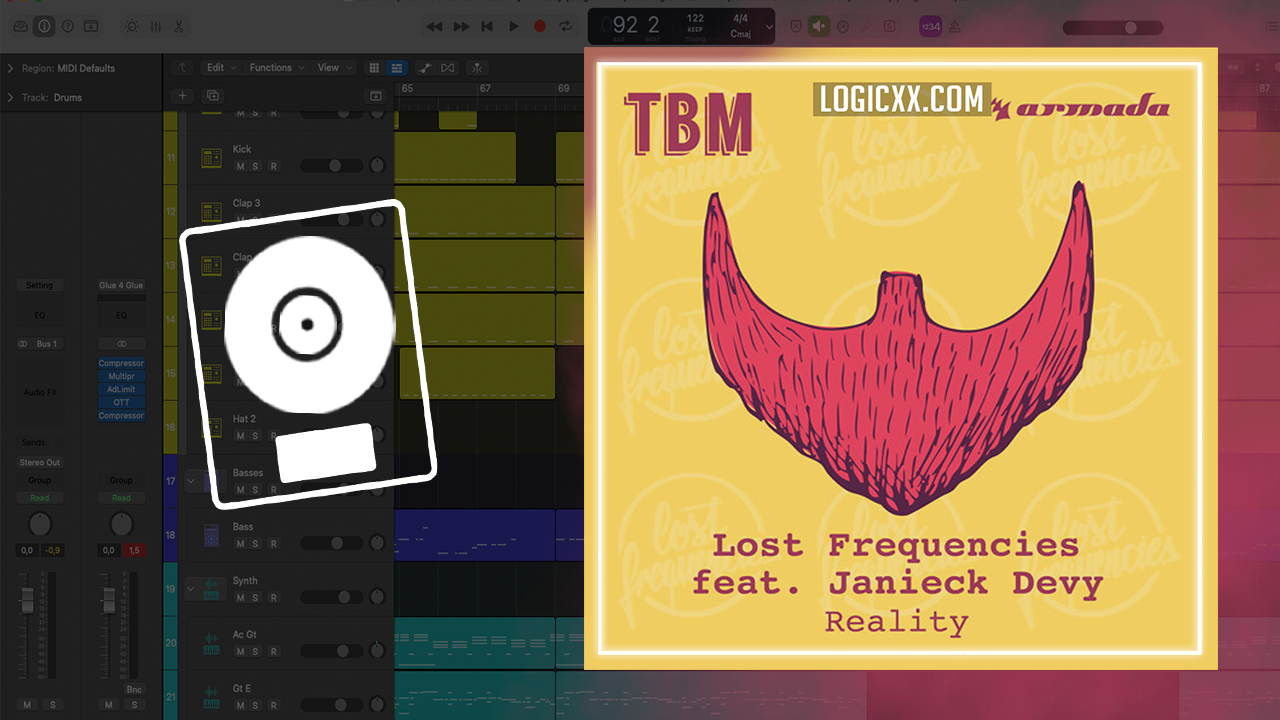This screenshot has height=720, width=1280.
Task: Mute the Kick track
Action: pos(239,166)
